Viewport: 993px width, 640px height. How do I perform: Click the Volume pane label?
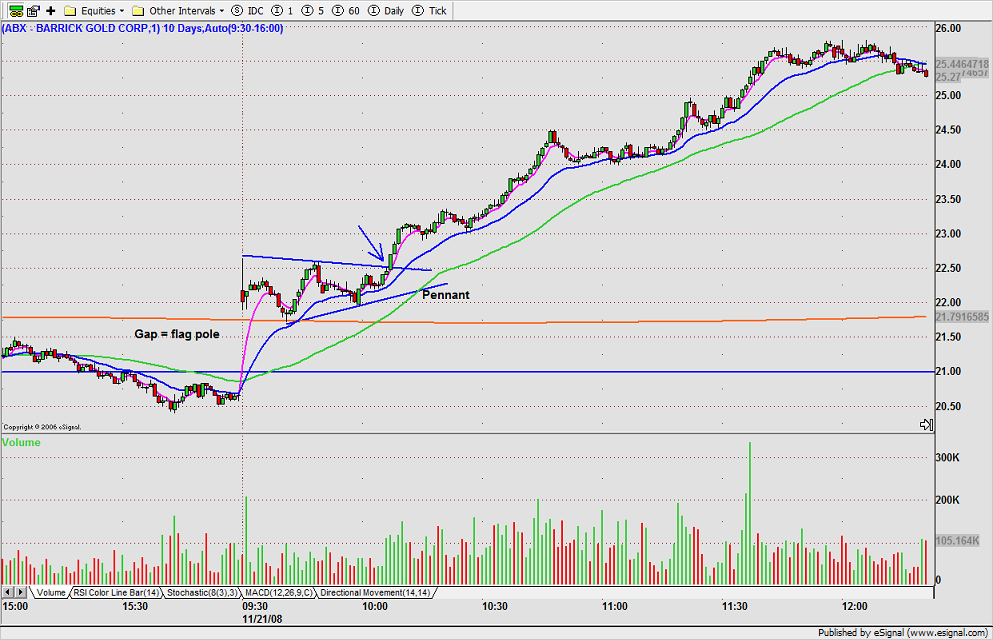21,442
